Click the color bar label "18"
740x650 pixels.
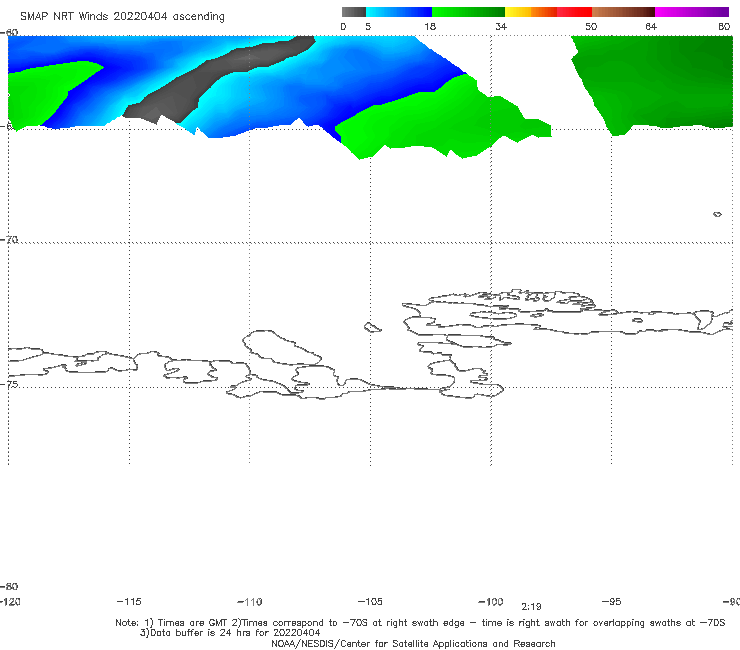click(x=430, y=26)
